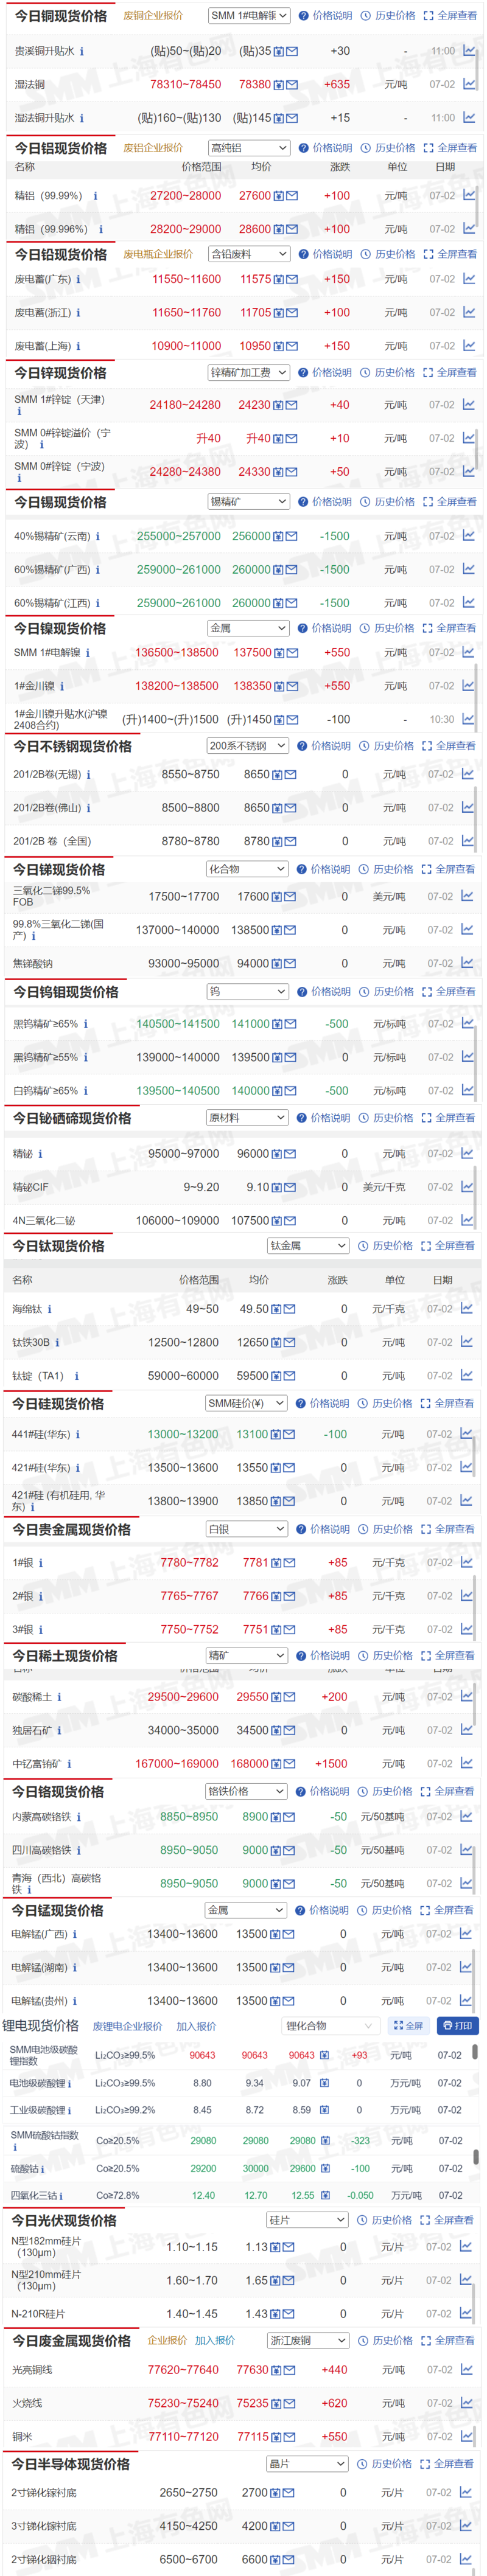Screen dimensions: 487x2576
Task: Click info icon next to 精铋
Action: (41, 1154)
